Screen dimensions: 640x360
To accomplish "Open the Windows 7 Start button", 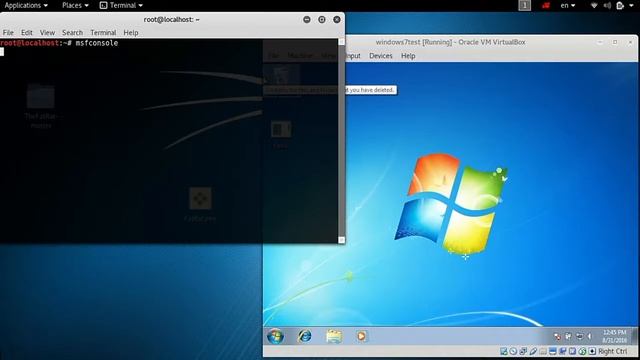I will pyautogui.click(x=275, y=336).
